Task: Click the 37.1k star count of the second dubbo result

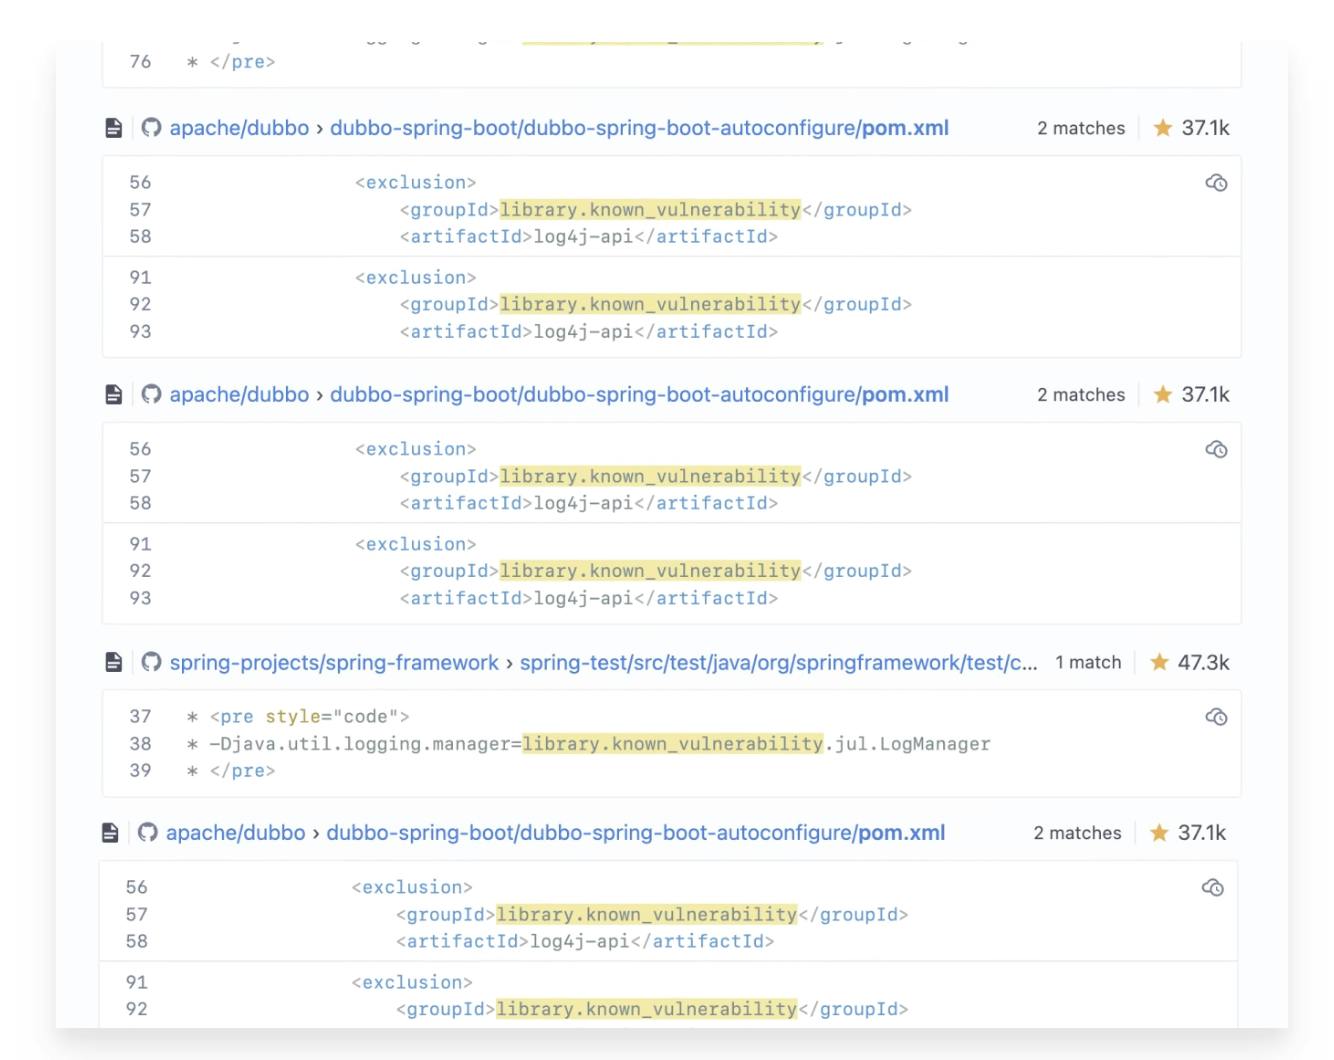Action: 1205,395
